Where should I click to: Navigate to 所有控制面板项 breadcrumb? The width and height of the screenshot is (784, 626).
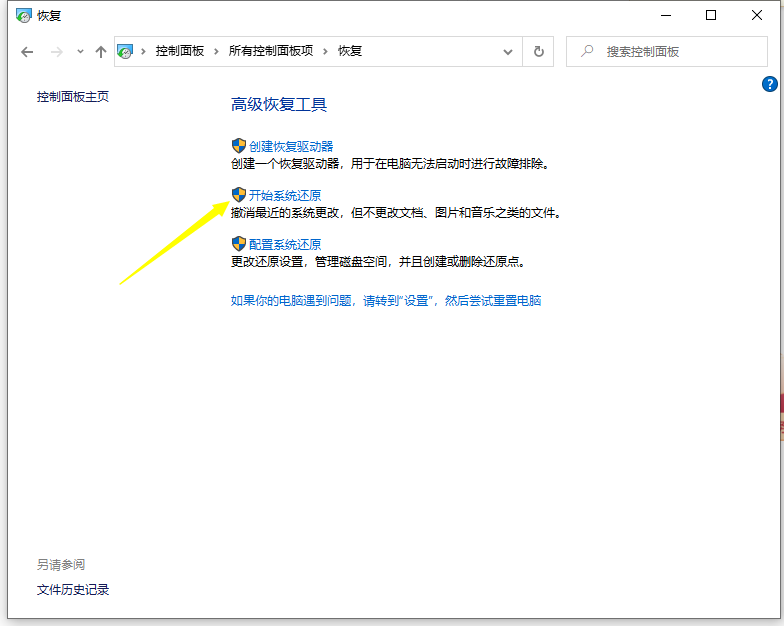pyautogui.click(x=271, y=51)
